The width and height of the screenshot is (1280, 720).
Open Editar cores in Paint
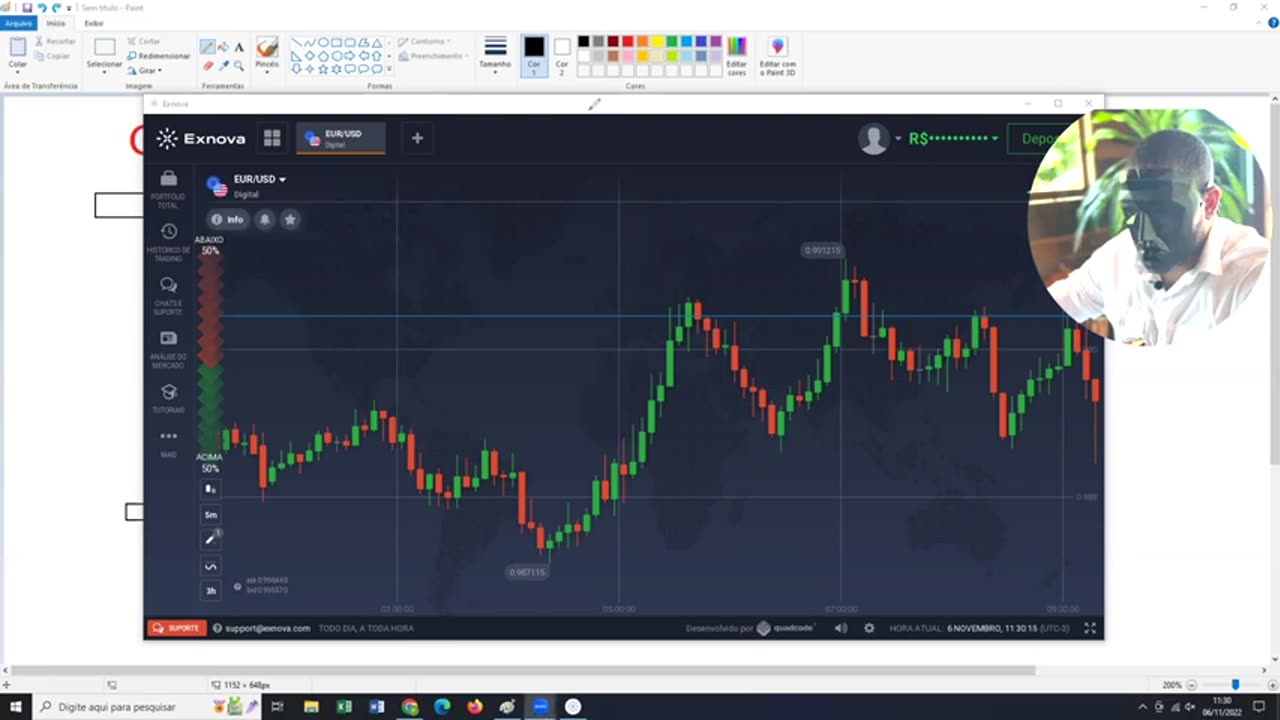737,56
